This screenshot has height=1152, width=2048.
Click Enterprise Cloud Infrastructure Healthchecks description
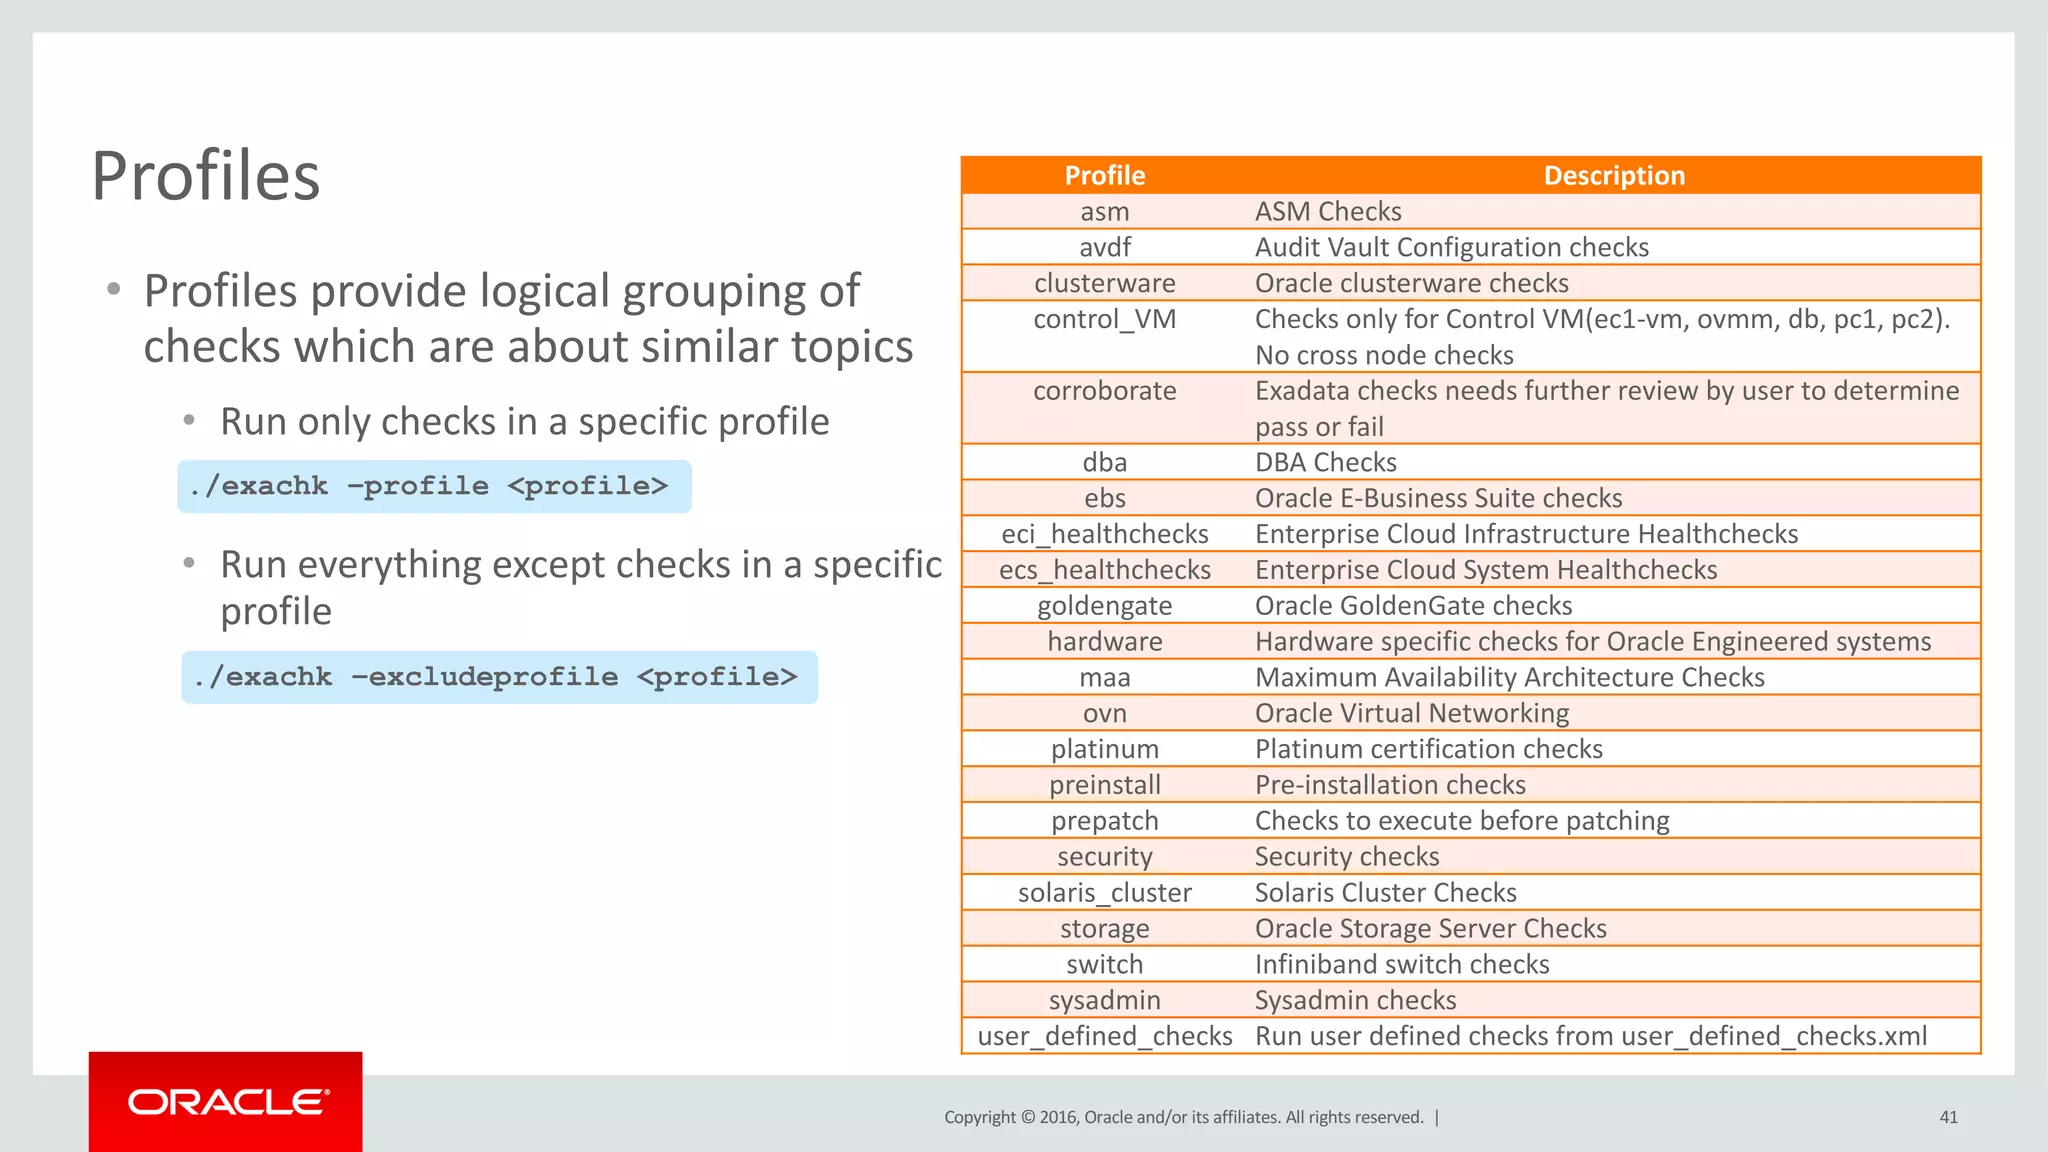coord(1527,534)
